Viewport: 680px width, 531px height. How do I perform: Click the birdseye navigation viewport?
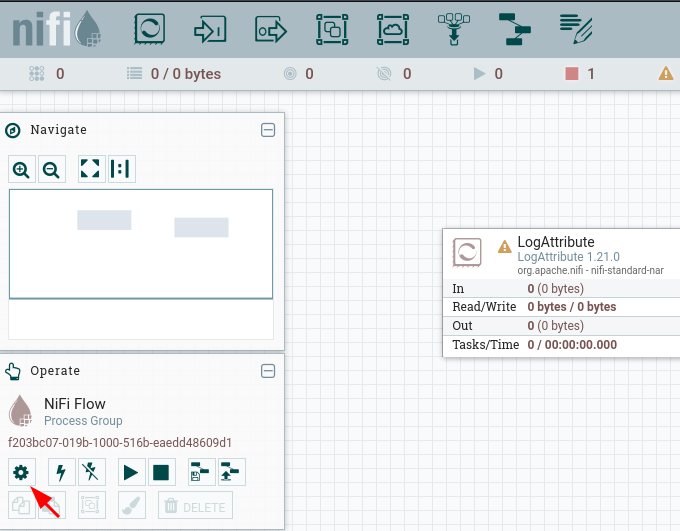141,244
